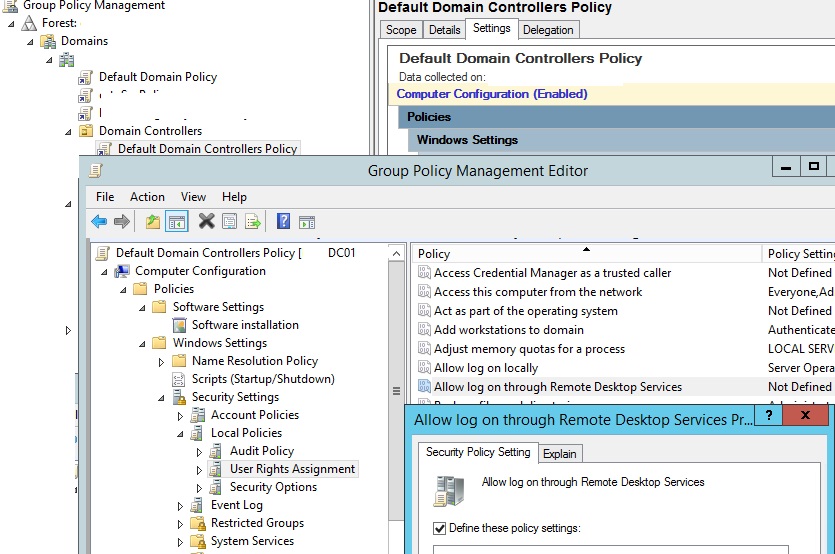
Task: Expand the Name Resolution Policy node
Action: [x=161, y=361]
